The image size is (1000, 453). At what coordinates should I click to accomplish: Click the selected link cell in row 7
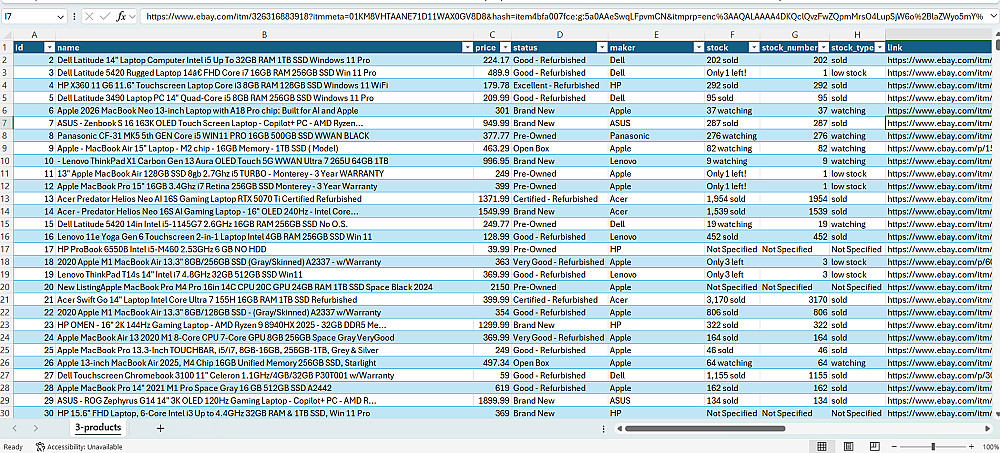939,123
